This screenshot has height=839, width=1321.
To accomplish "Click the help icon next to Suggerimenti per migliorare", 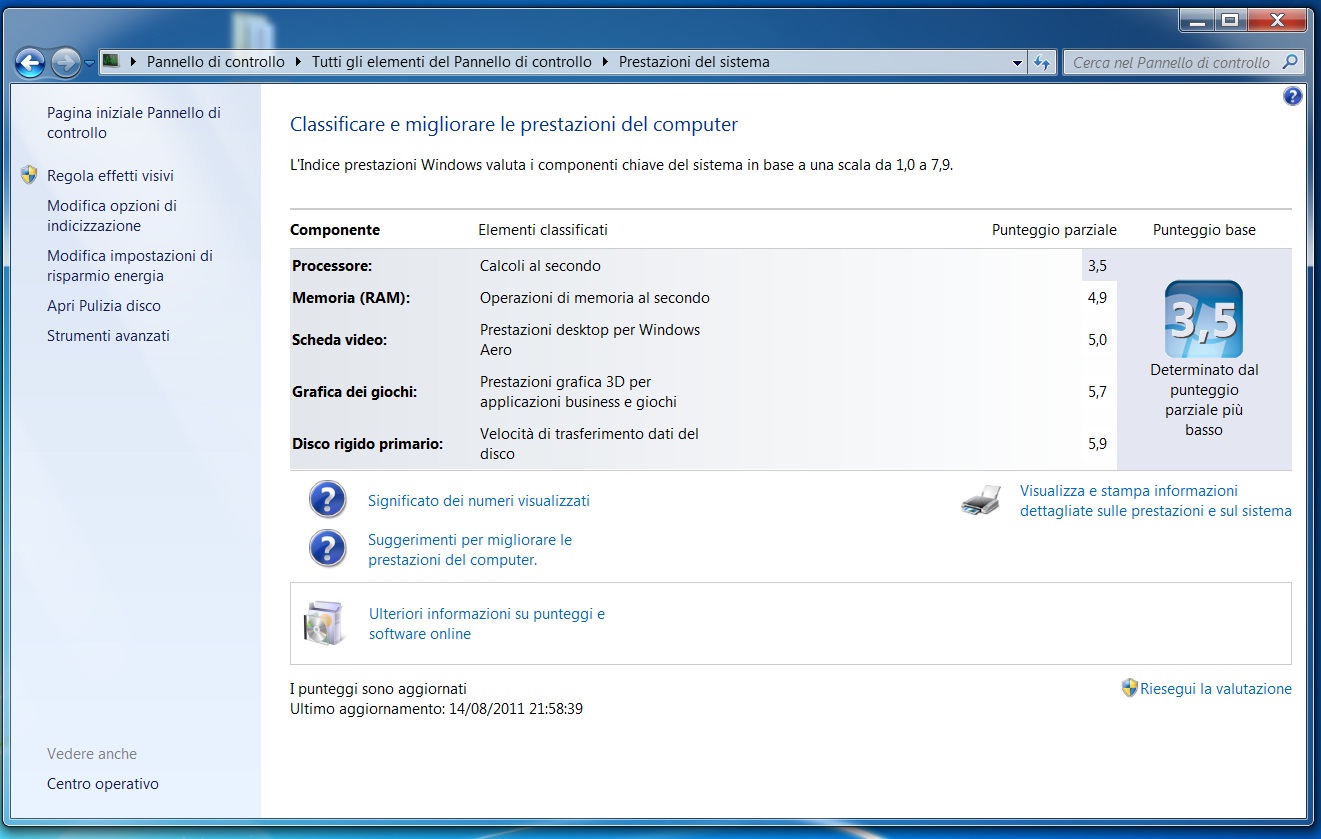I will pos(328,548).
